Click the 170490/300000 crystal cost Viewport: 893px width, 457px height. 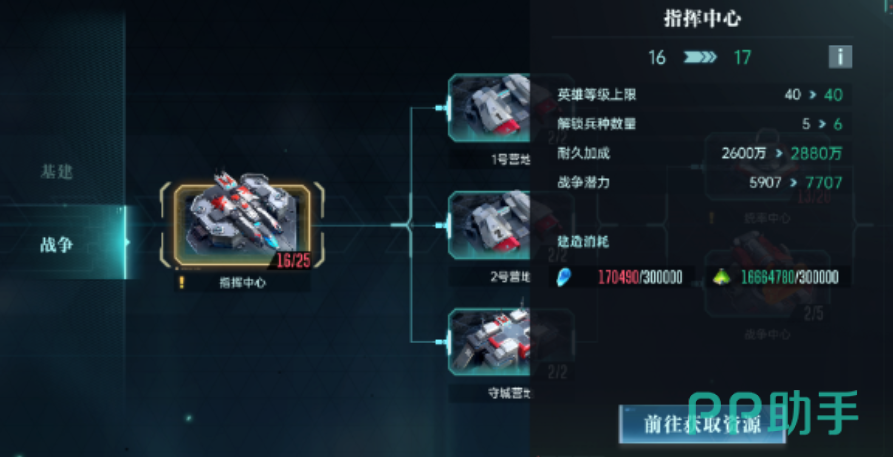[x=640, y=278]
